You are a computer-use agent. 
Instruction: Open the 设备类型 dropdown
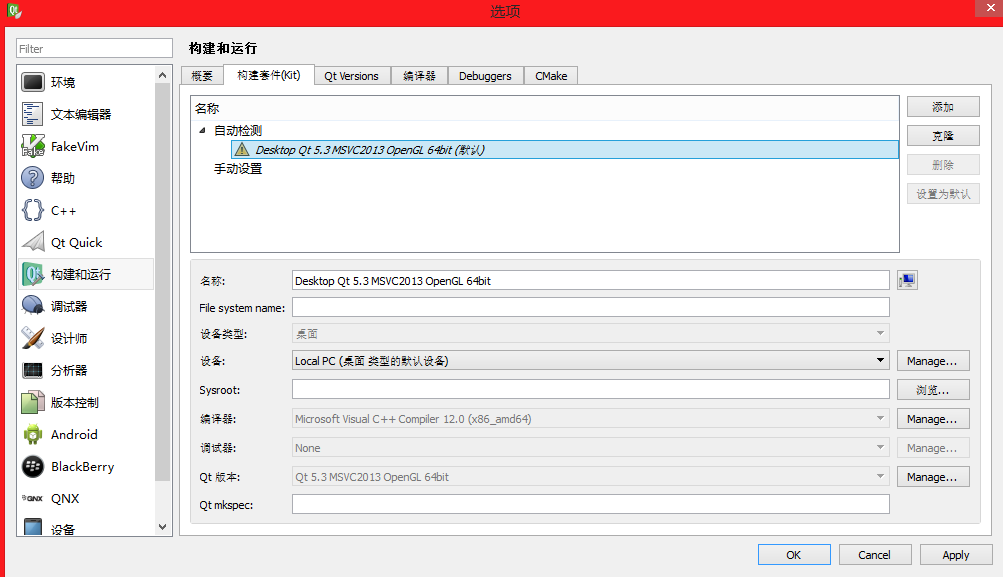(x=590, y=333)
